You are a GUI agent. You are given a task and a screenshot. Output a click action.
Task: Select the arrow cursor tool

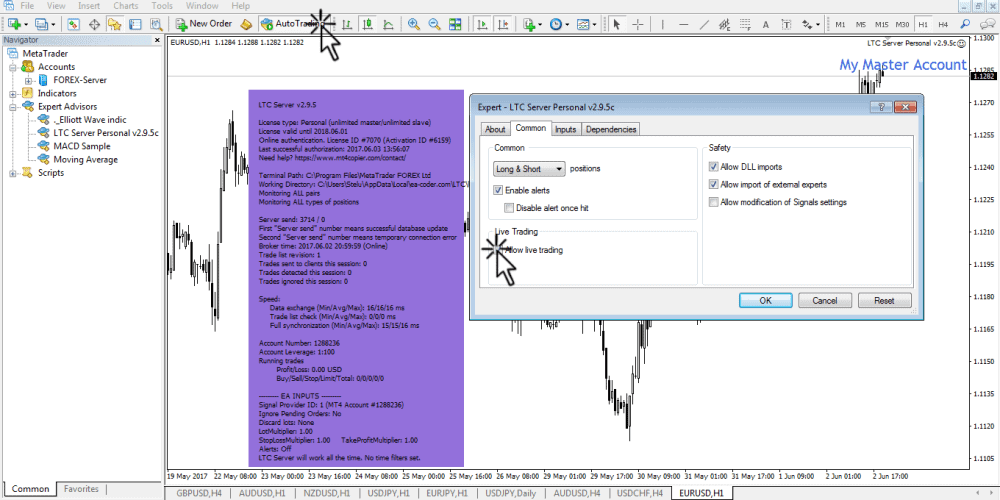(x=617, y=24)
